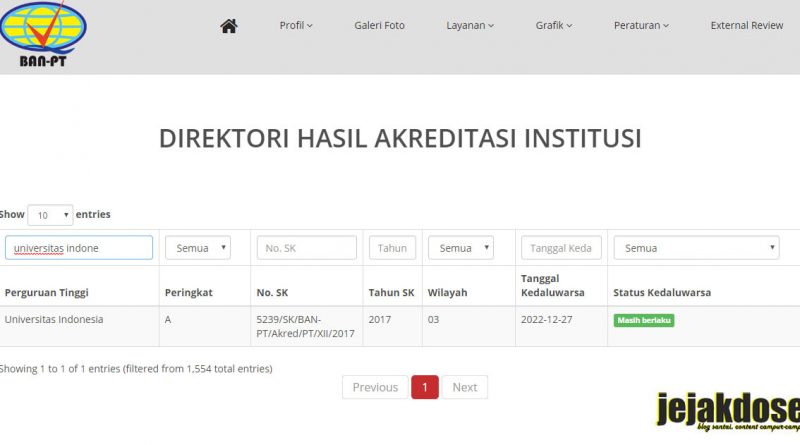Sort by No. SK column header
The width and height of the screenshot is (800, 445).
pos(272,292)
